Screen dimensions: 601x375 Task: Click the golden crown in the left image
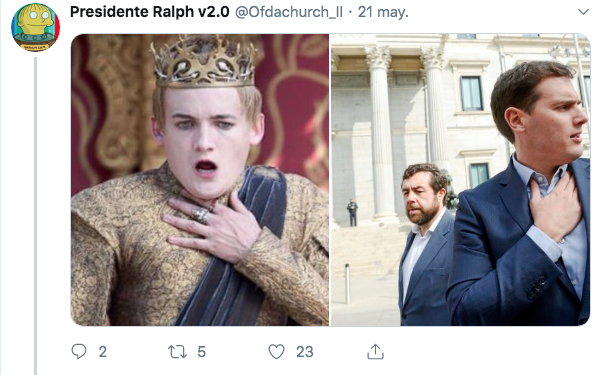pos(203,61)
